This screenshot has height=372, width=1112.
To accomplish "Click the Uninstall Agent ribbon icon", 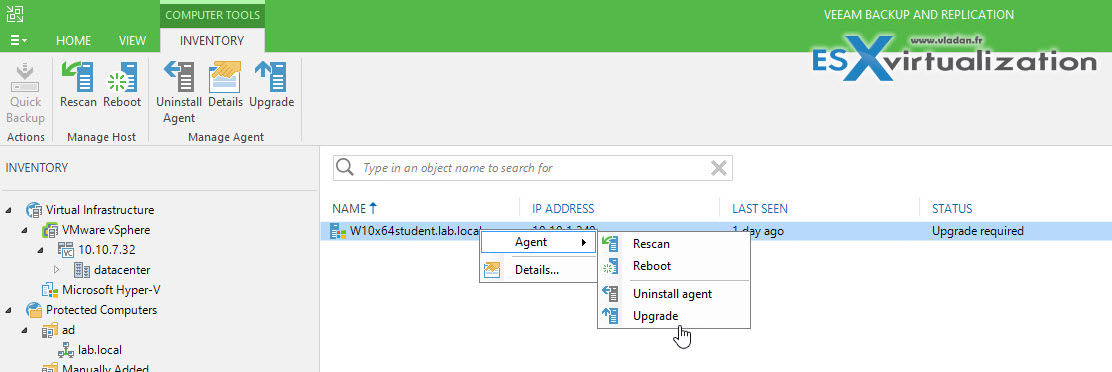I will click(179, 77).
